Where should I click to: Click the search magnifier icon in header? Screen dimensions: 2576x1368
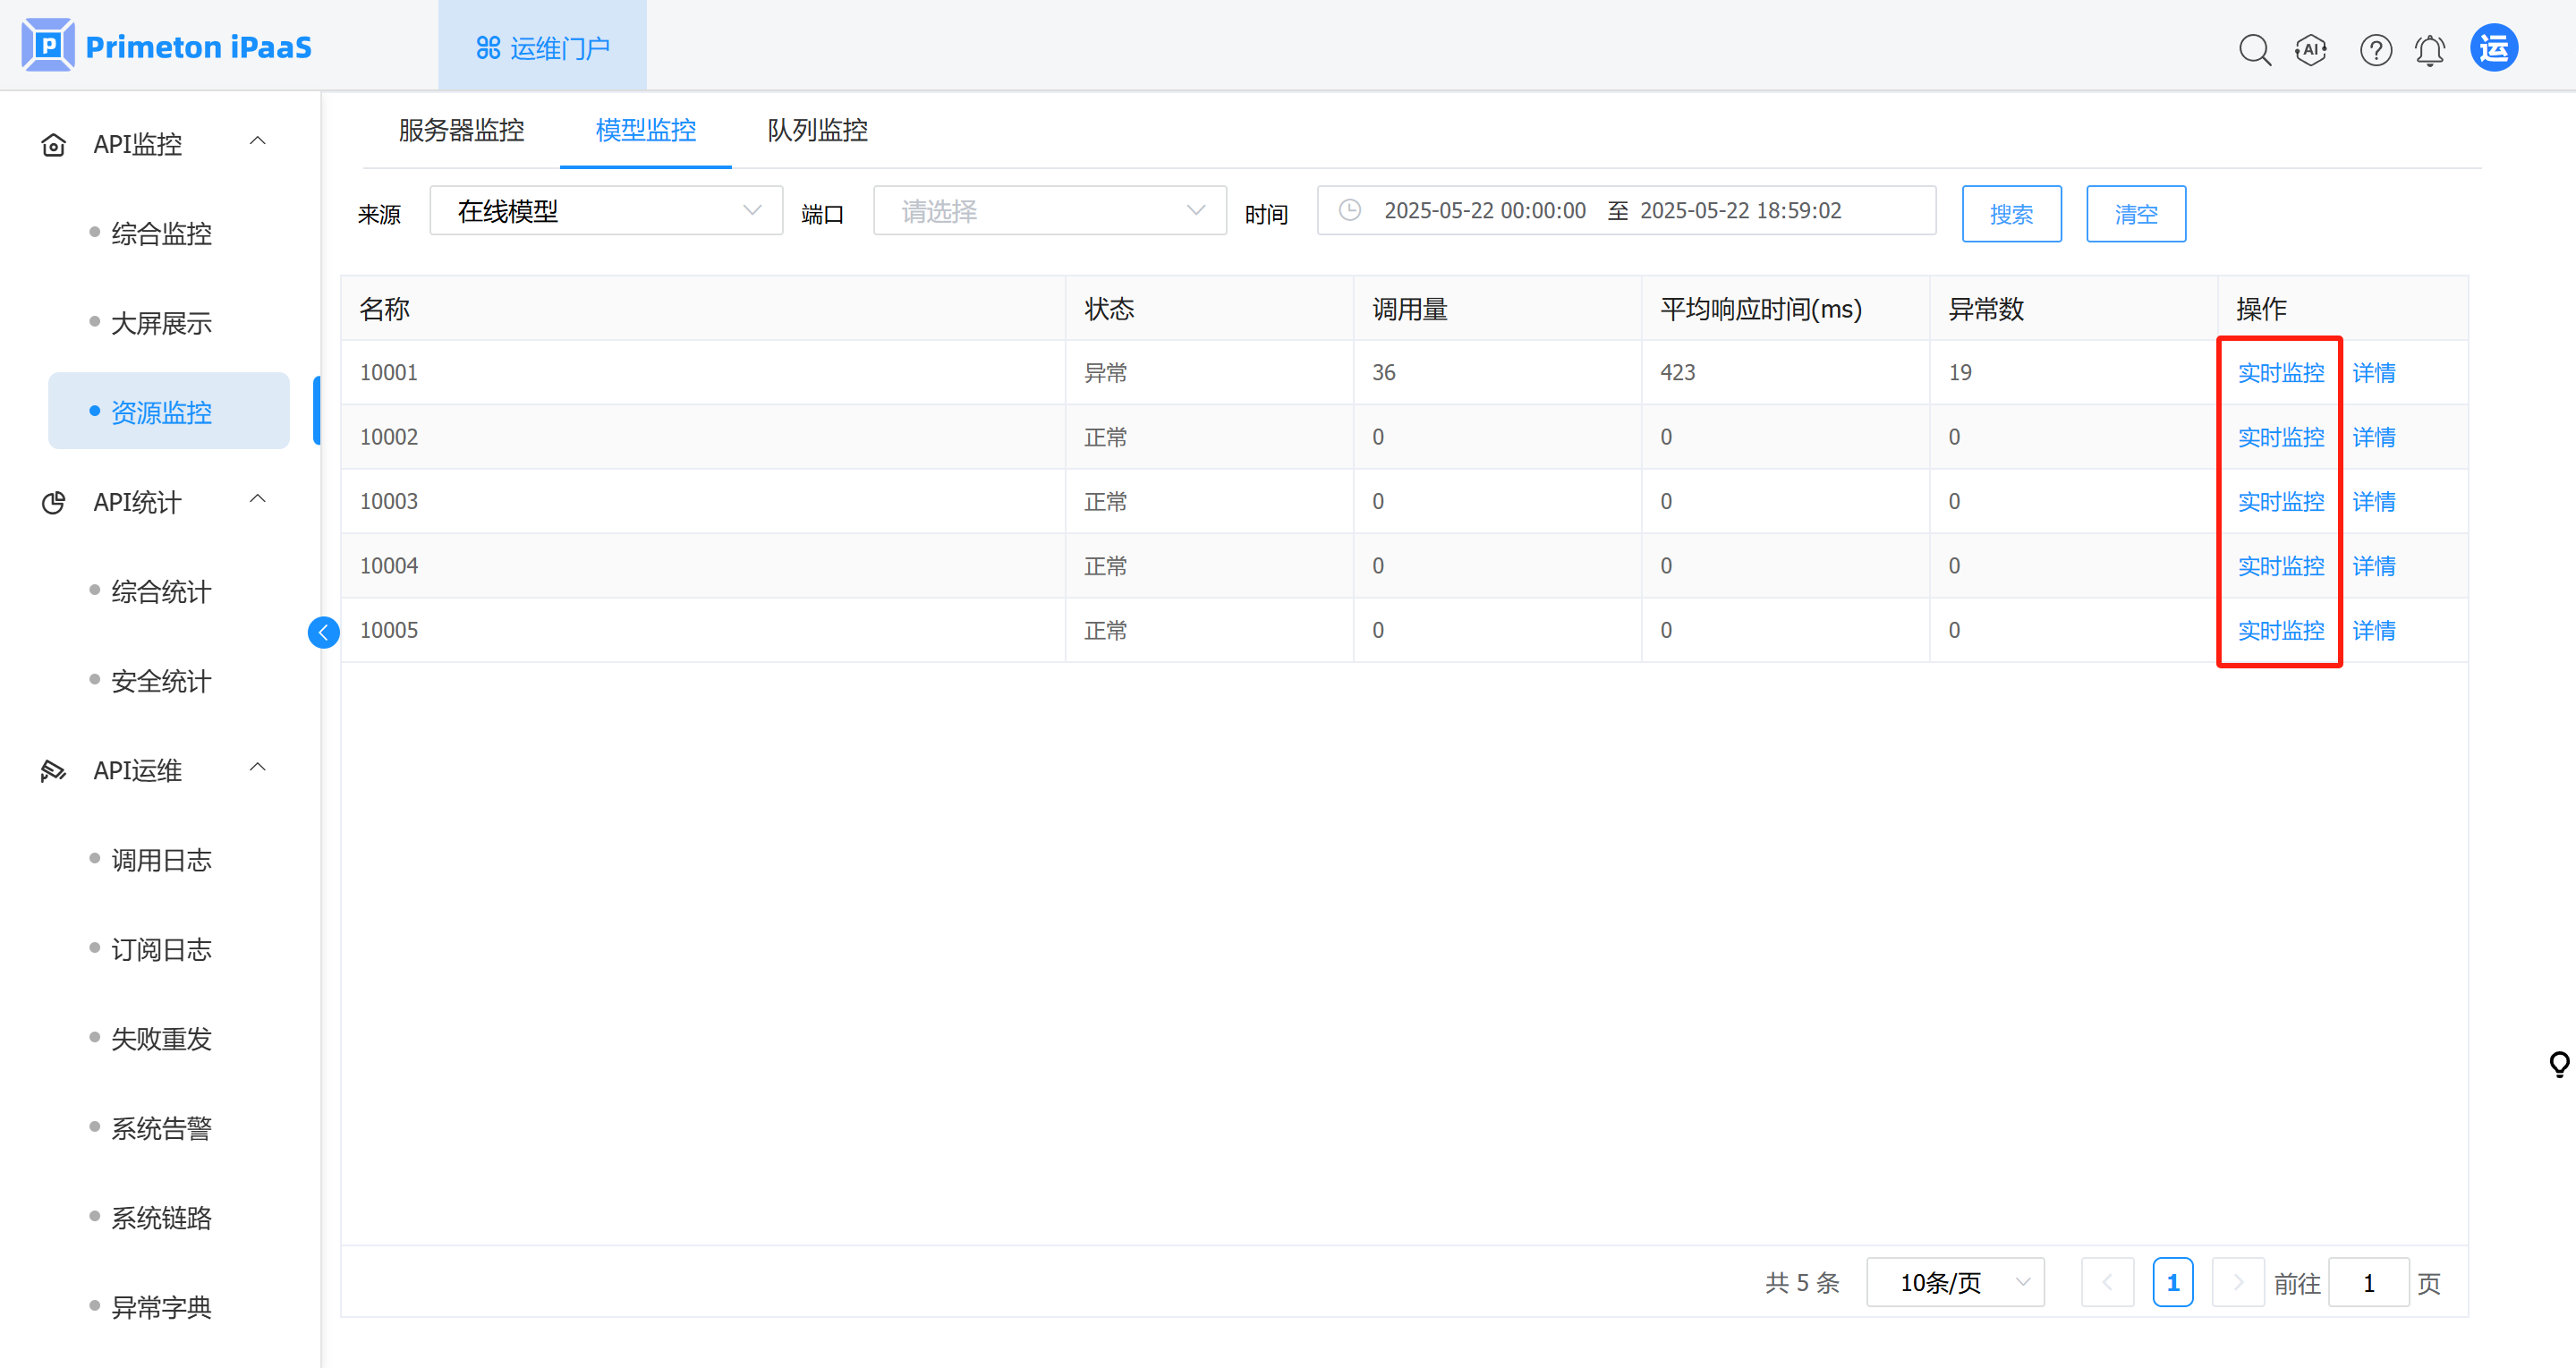2254,49
